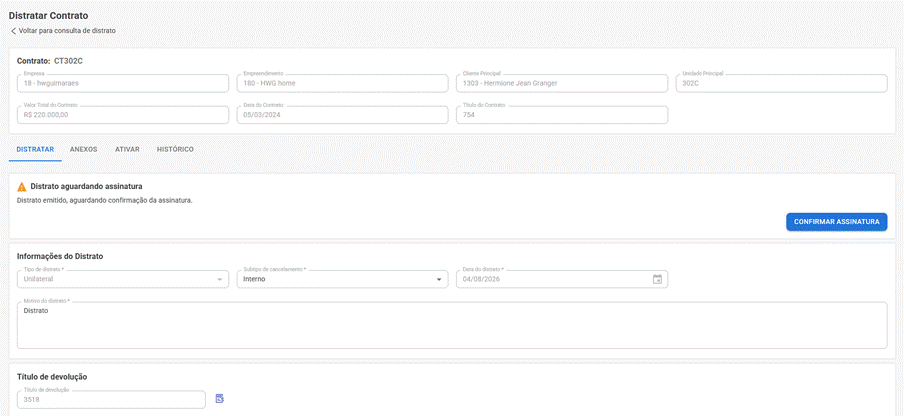The height and width of the screenshot is (416, 904).
Task: Open the ANEXOS tab
Action: tap(84, 149)
